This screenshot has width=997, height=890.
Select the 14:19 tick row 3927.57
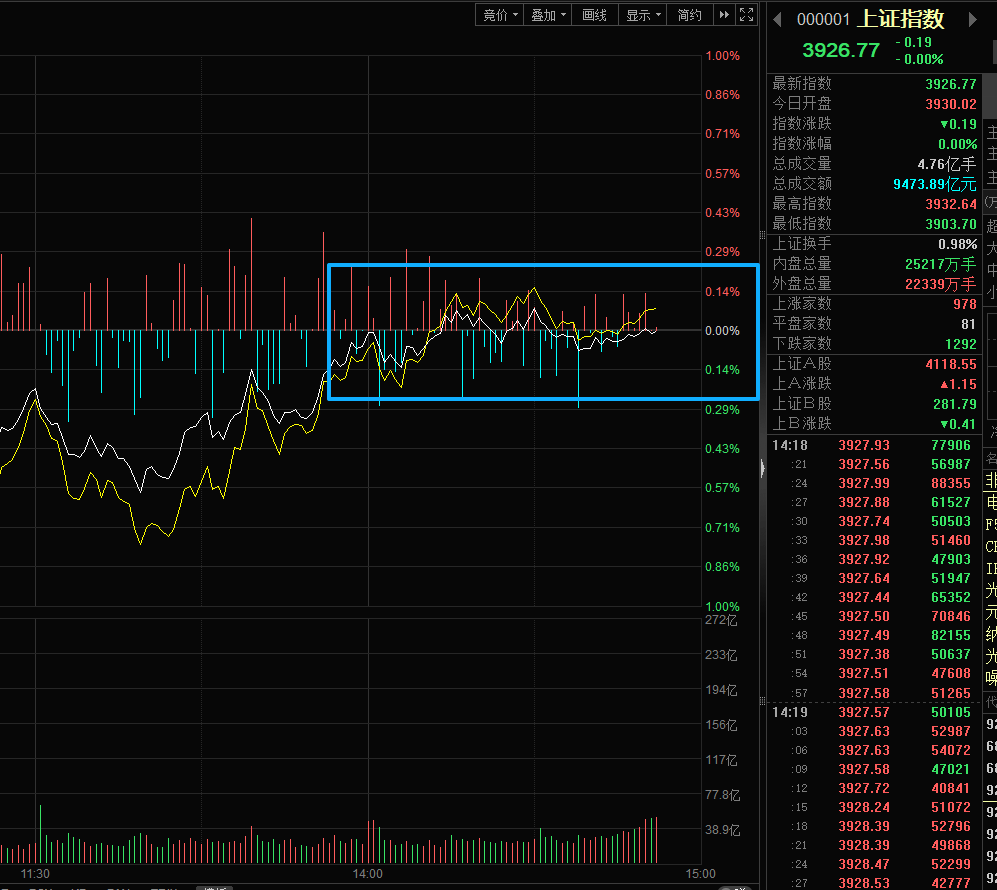pos(872,713)
